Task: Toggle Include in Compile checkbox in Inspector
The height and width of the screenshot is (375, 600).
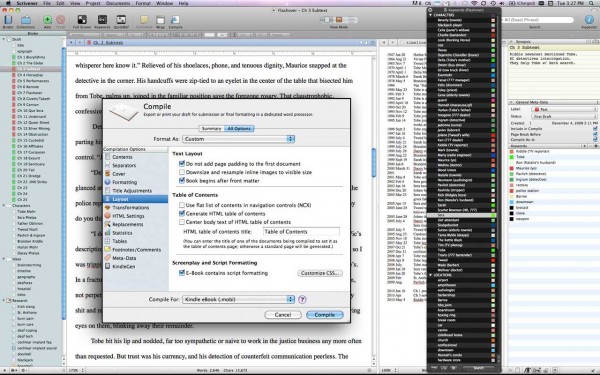Action: [595, 129]
